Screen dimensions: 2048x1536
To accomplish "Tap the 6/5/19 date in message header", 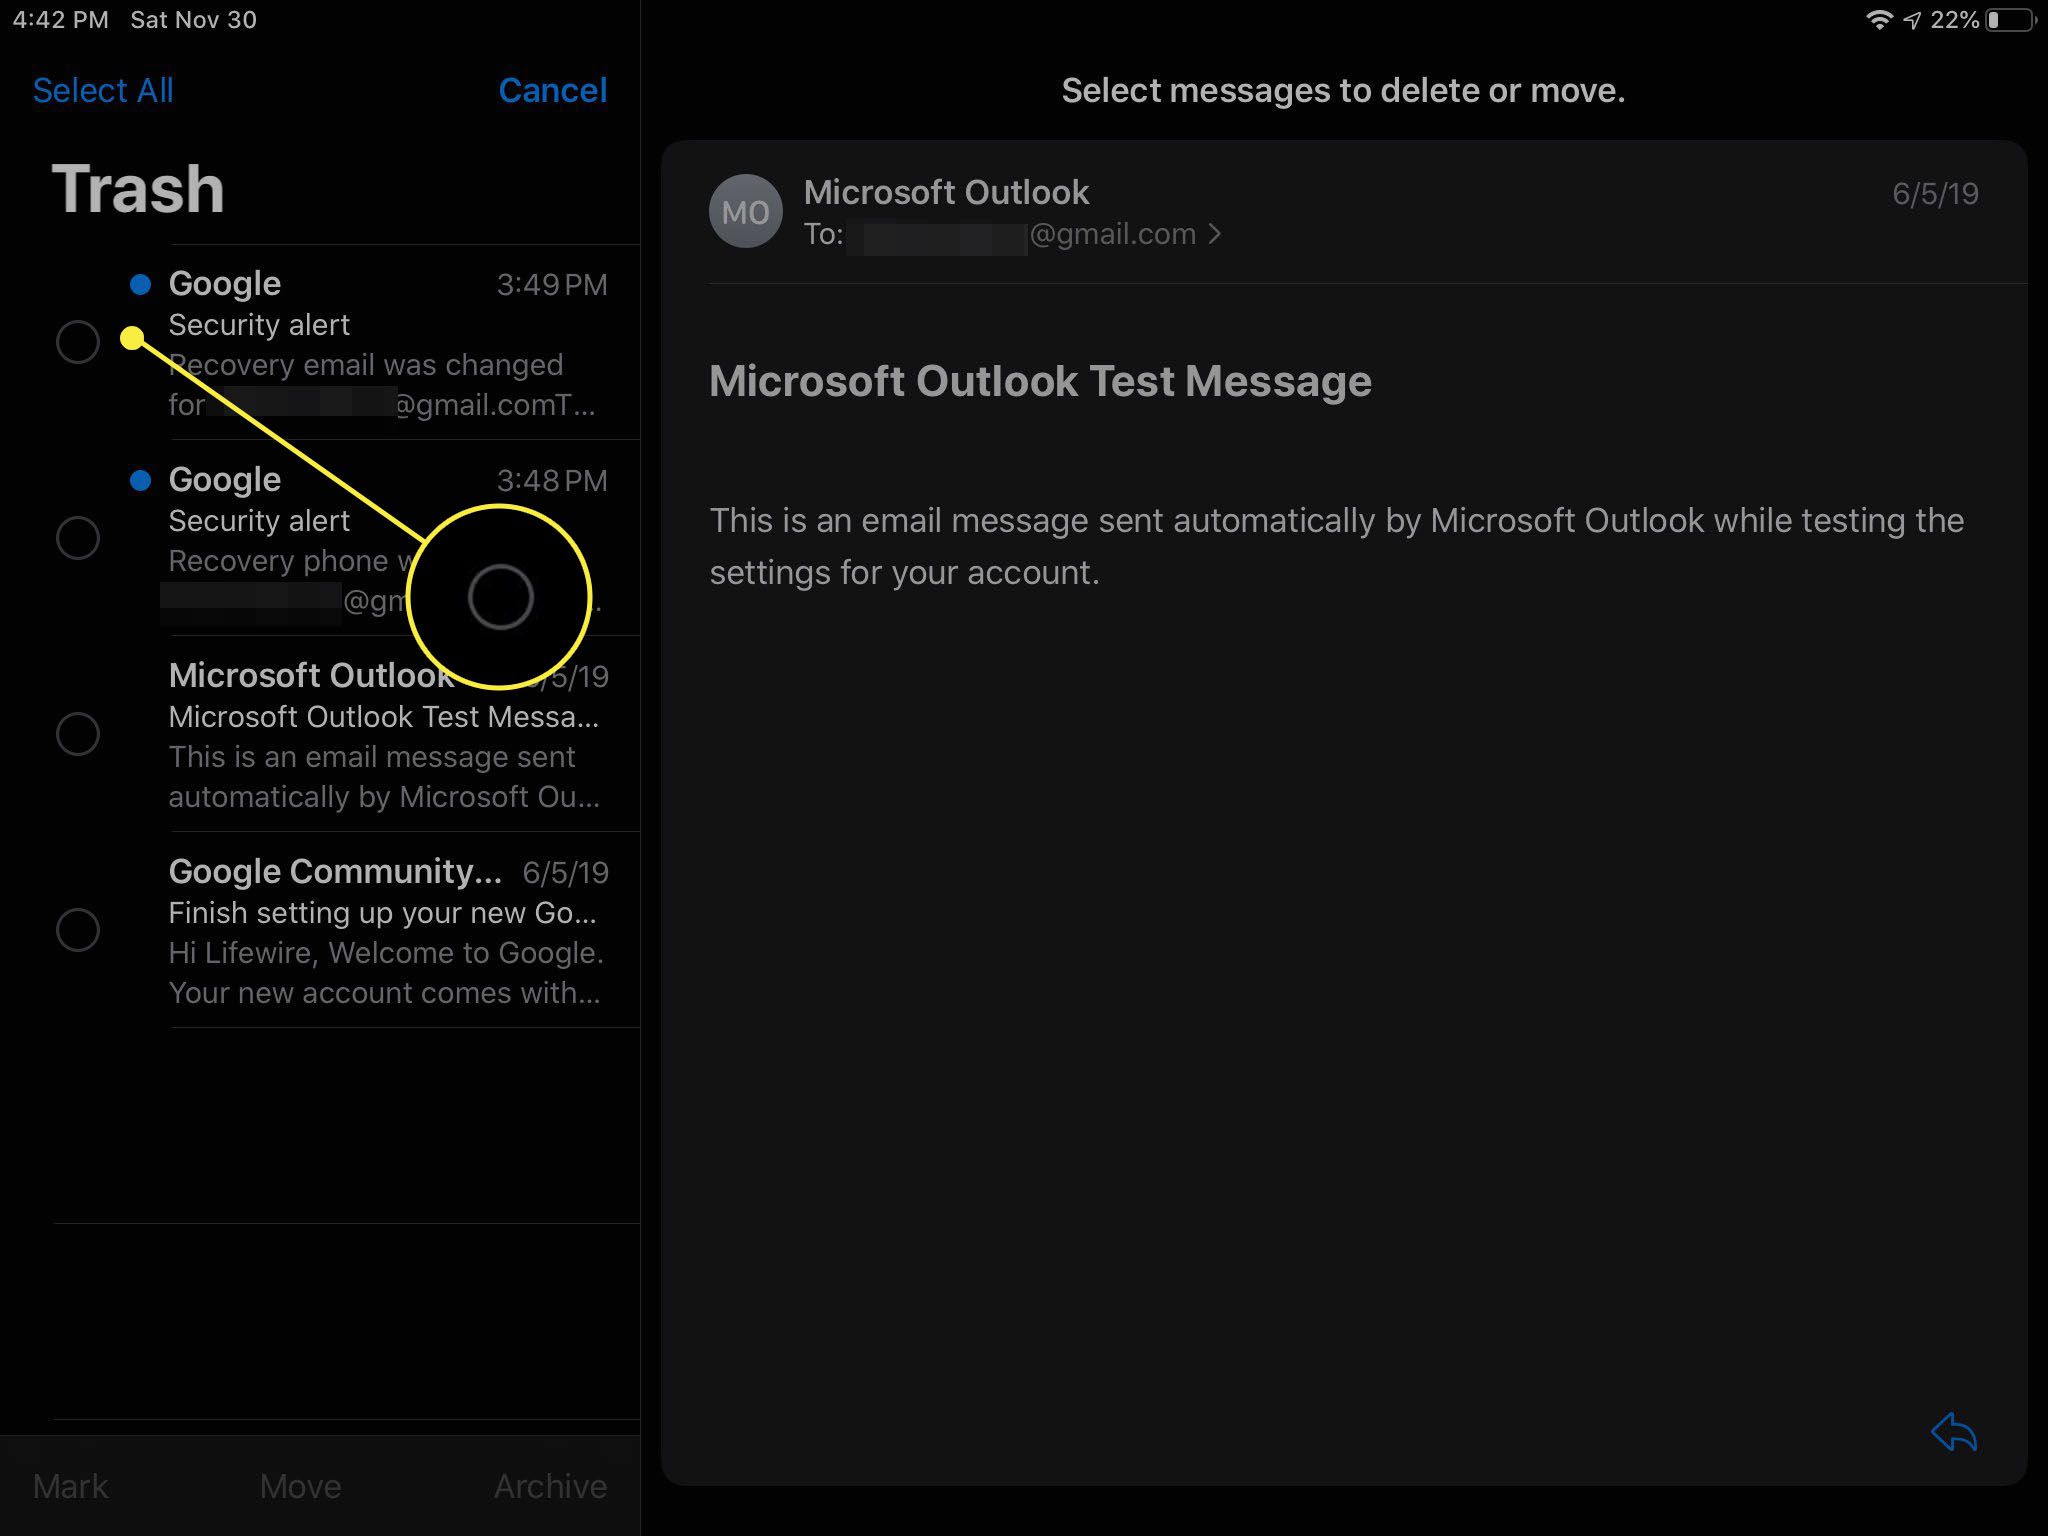I will pyautogui.click(x=1935, y=193).
